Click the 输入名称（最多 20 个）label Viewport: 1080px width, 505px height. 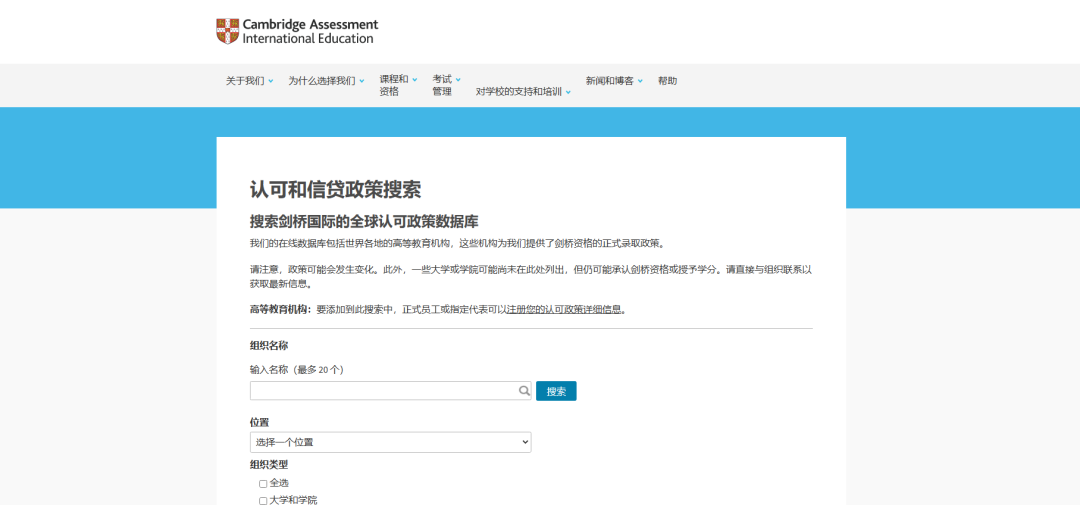297,370
